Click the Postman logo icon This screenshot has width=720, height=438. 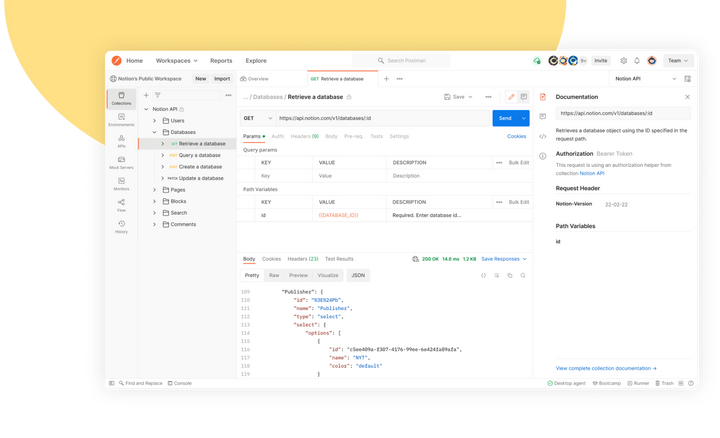117,61
